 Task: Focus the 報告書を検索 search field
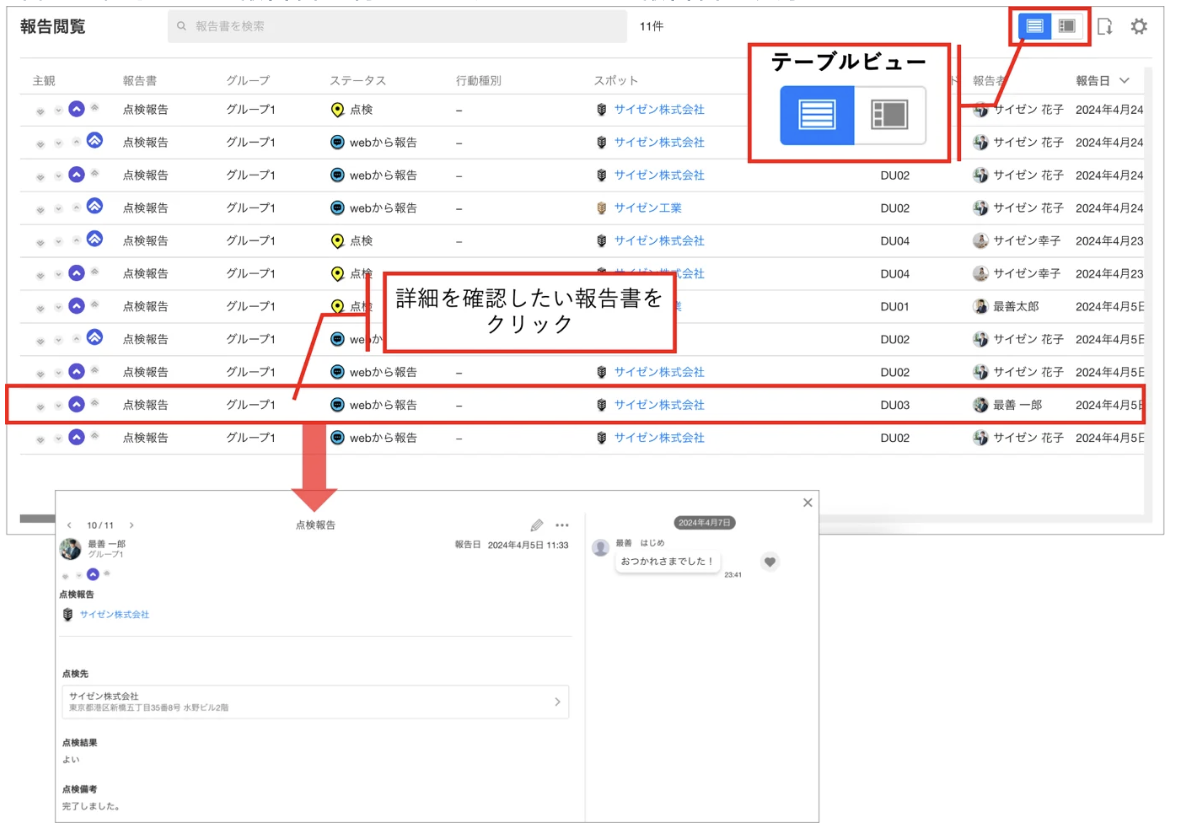pyautogui.click(x=397, y=26)
